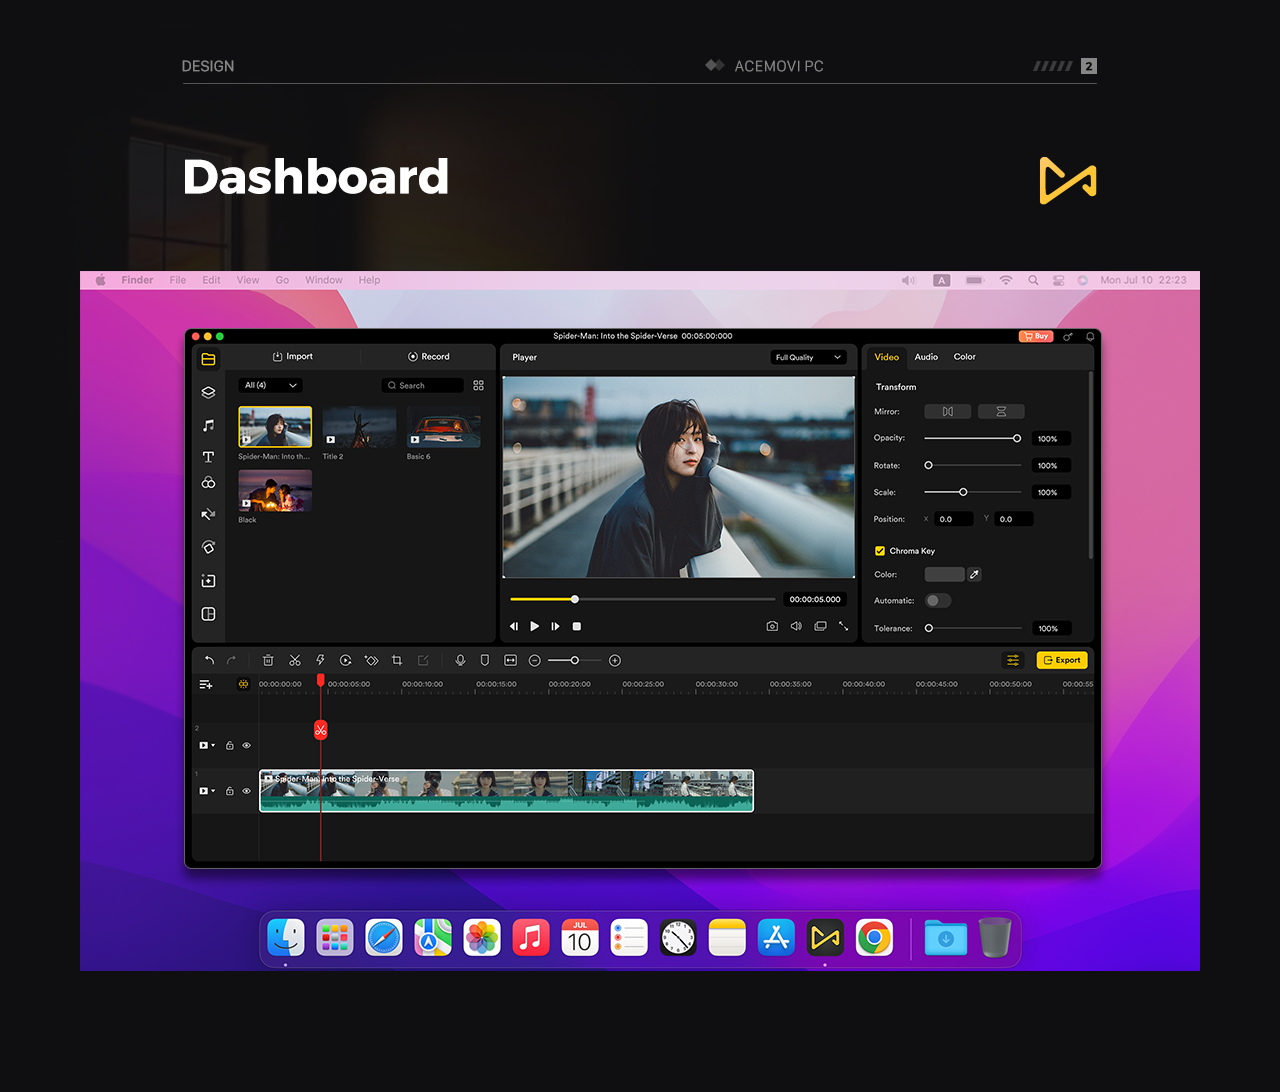Viewport: 1280px width, 1092px height.
Task: Click the voiceover microphone icon
Action: [x=460, y=660]
